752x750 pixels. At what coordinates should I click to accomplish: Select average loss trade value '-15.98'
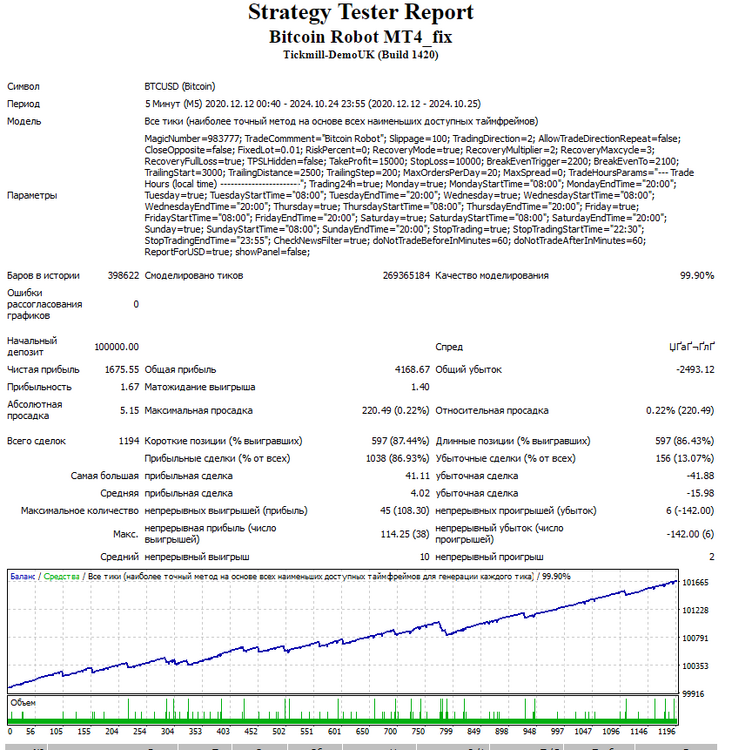(700, 493)
